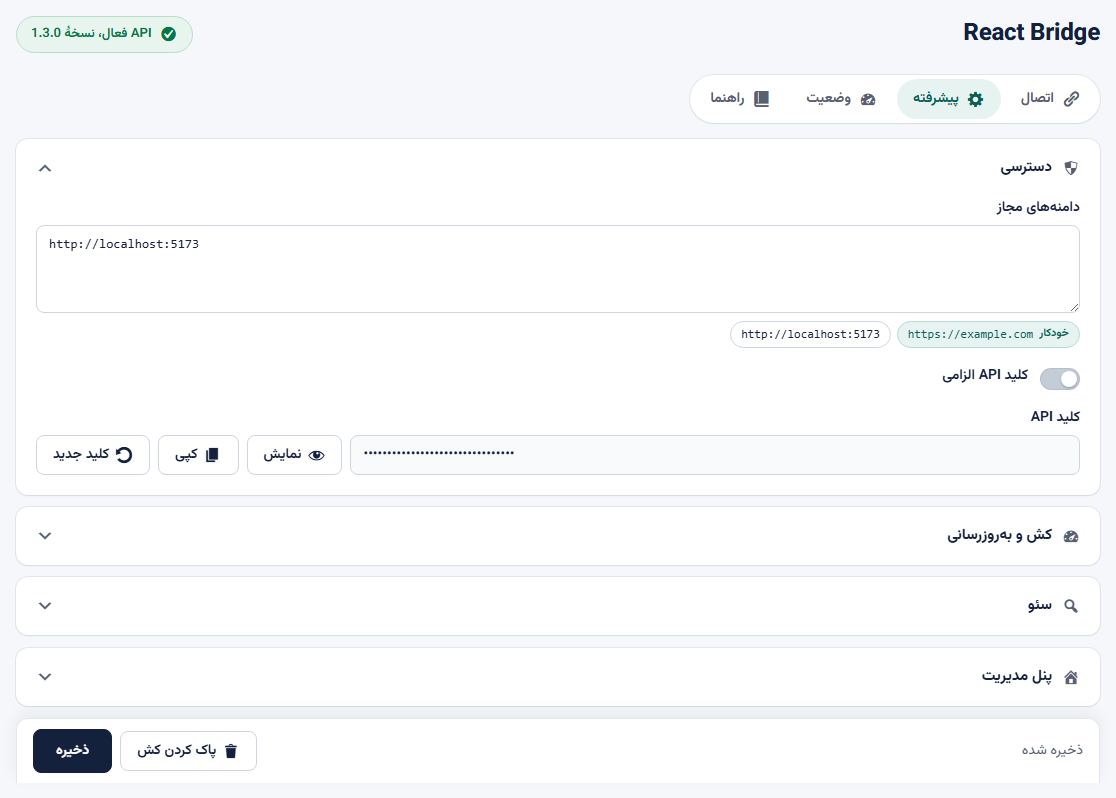Click the کلید API الزامی label text

pyautogui.click(x=985, y=375)
